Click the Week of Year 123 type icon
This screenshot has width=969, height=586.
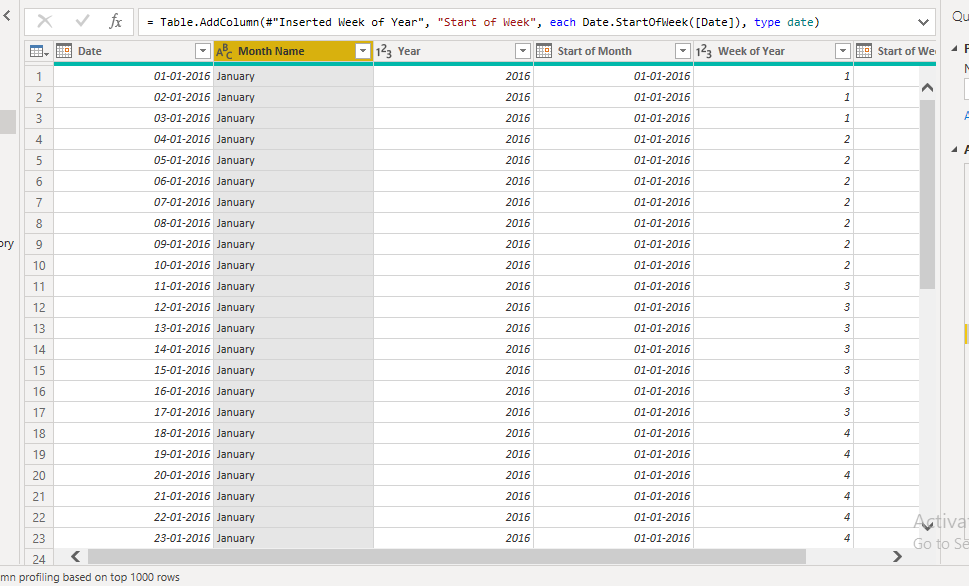pos(704,51)
